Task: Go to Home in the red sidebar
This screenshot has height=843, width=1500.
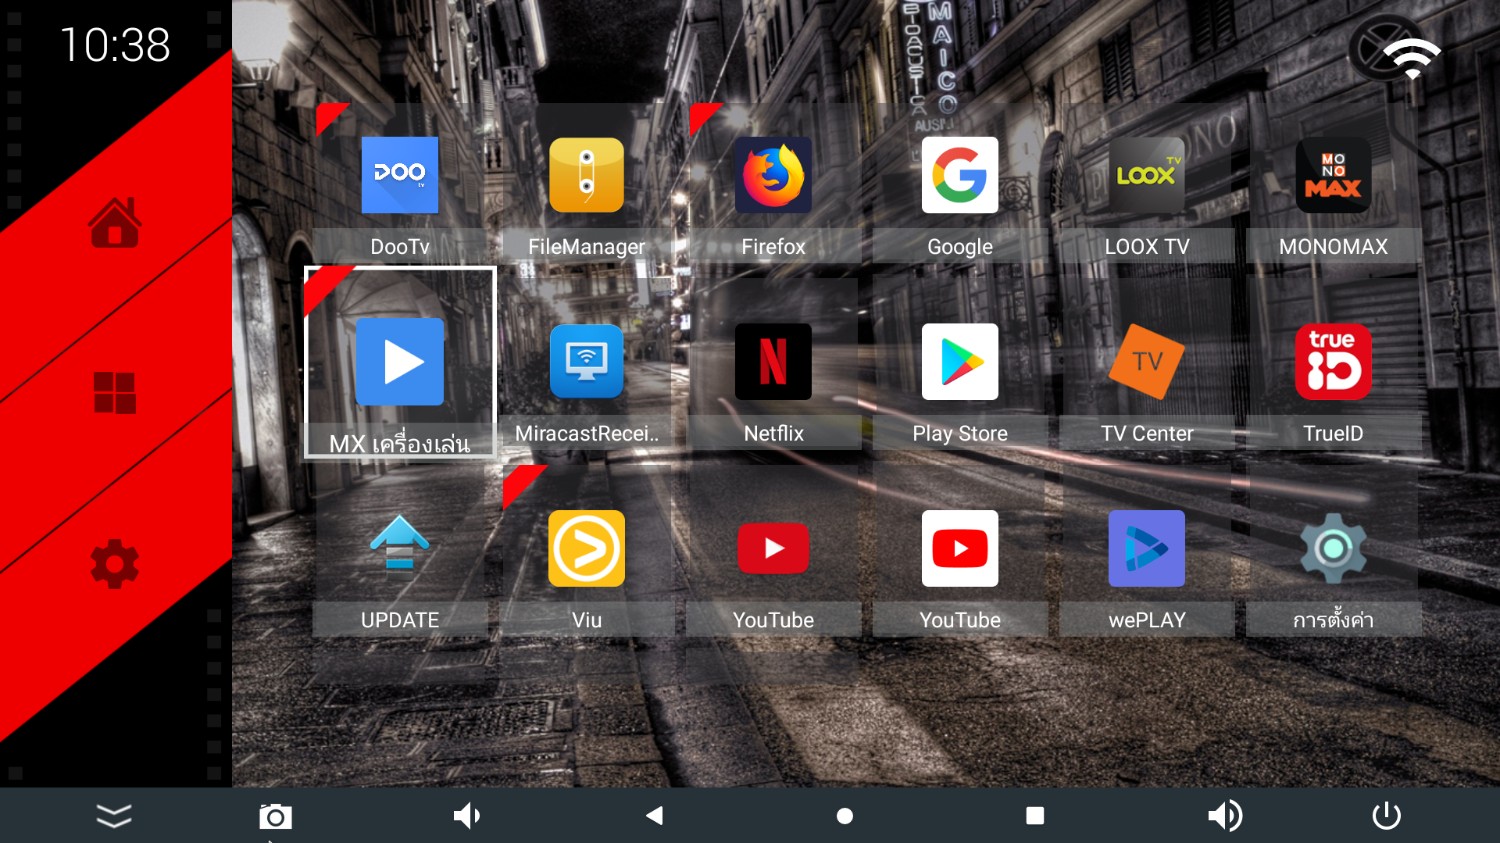Action: coord(115,222)
